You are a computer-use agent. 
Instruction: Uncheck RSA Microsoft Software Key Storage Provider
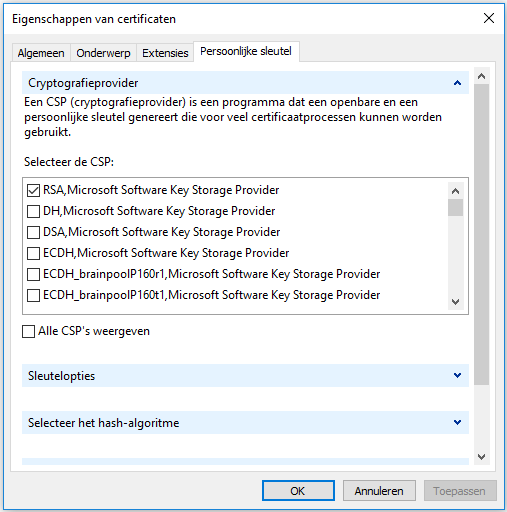tap(33, 190)
